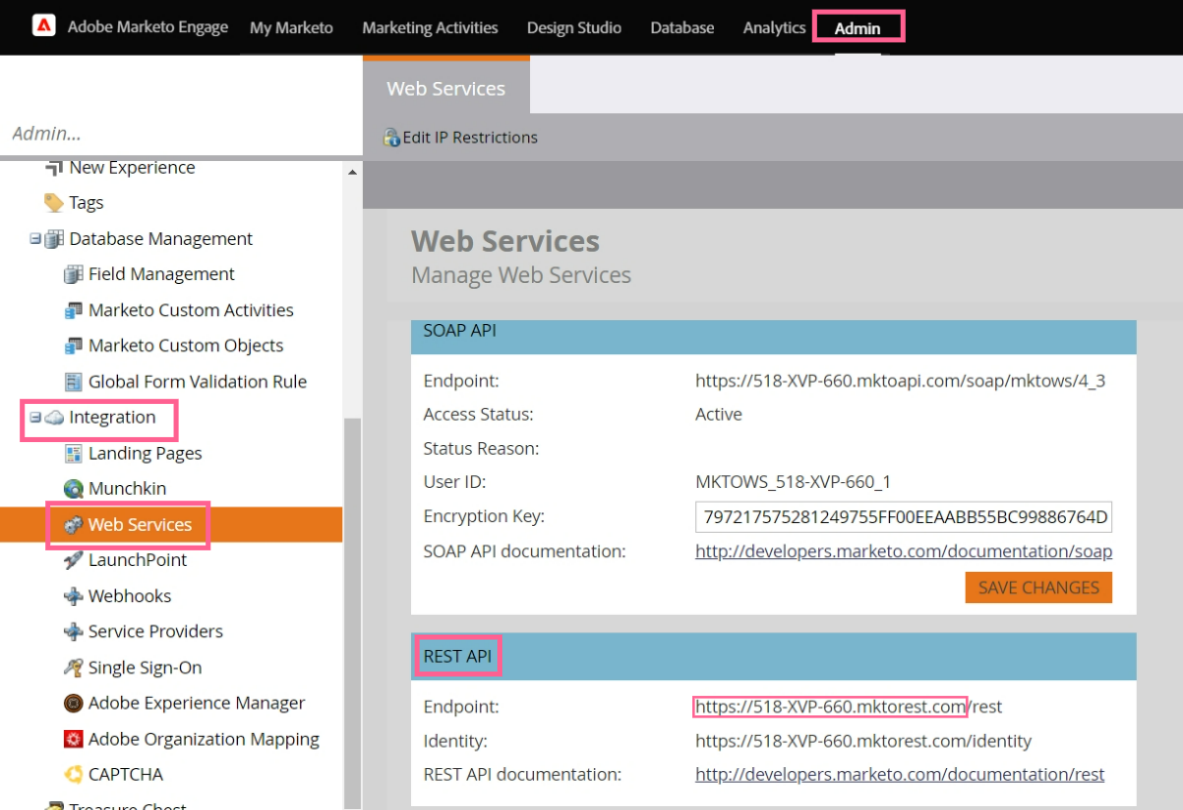Click the Adobe logo icon

(44, 26)
